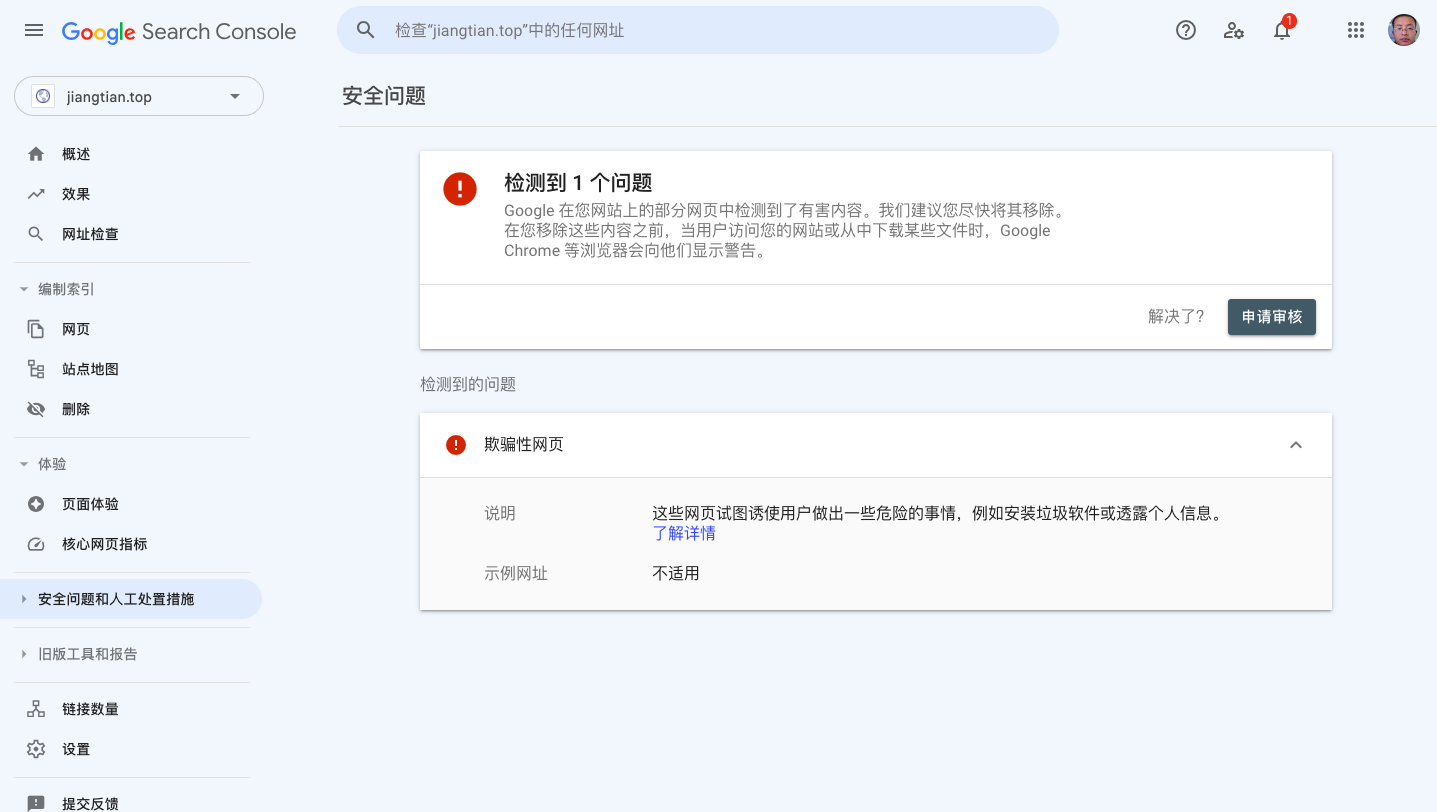Click the 申请审核 button
This screenshot has height=812, width=1437.
tap(1272, 316)
